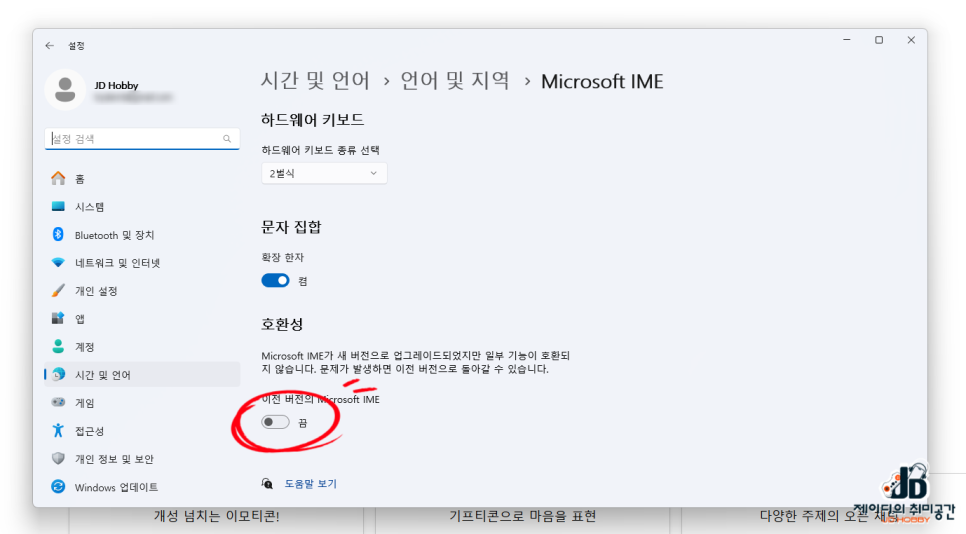
Task: Click the 계정 person icon
Action: click(x=58, y=346)
